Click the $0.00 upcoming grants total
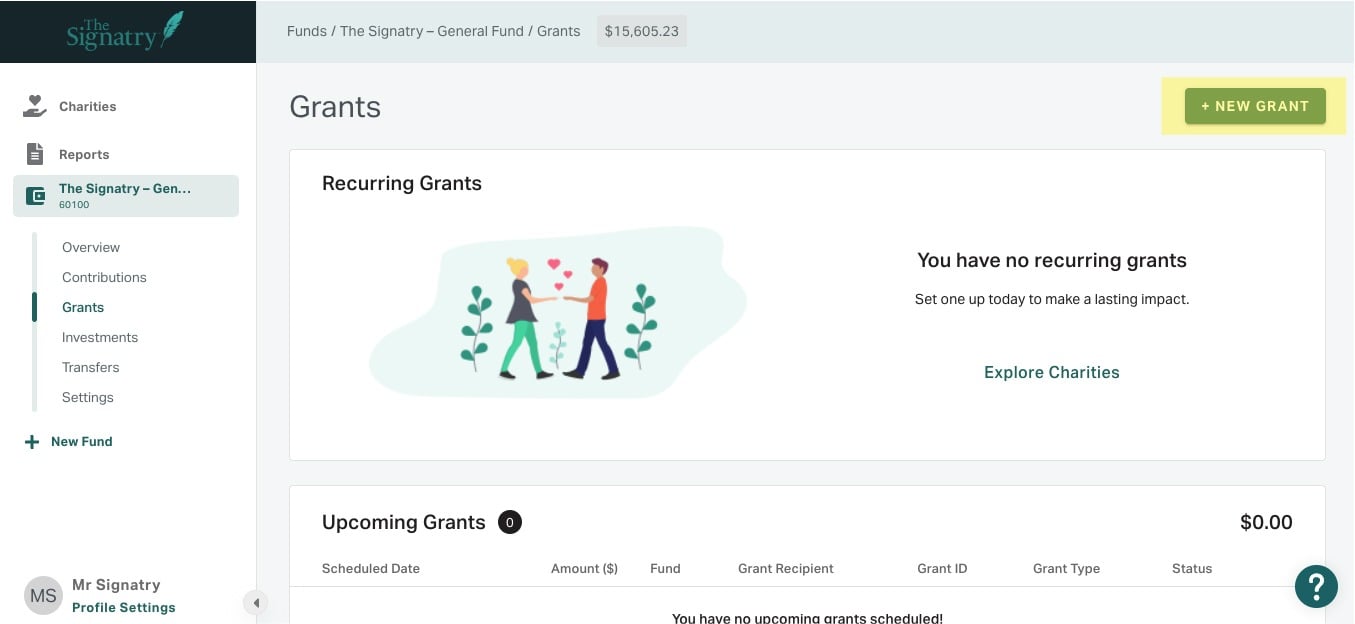The image size is (1355, 624). pyautogui.click(x=1266, y=522)
